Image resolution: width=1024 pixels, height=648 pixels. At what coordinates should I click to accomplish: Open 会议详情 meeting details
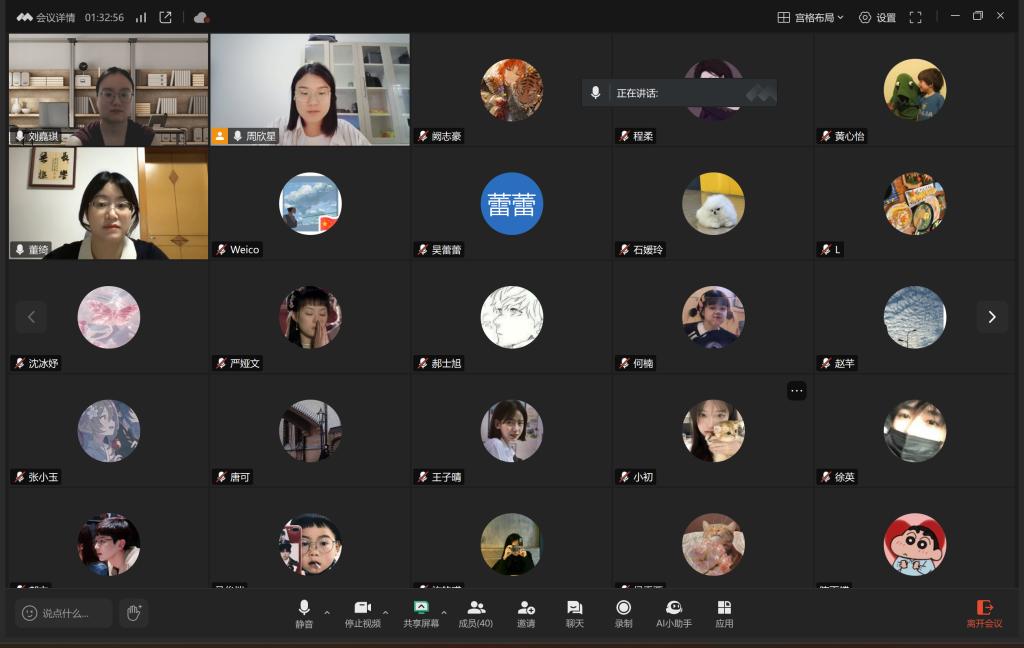click(x=49, y=17)
